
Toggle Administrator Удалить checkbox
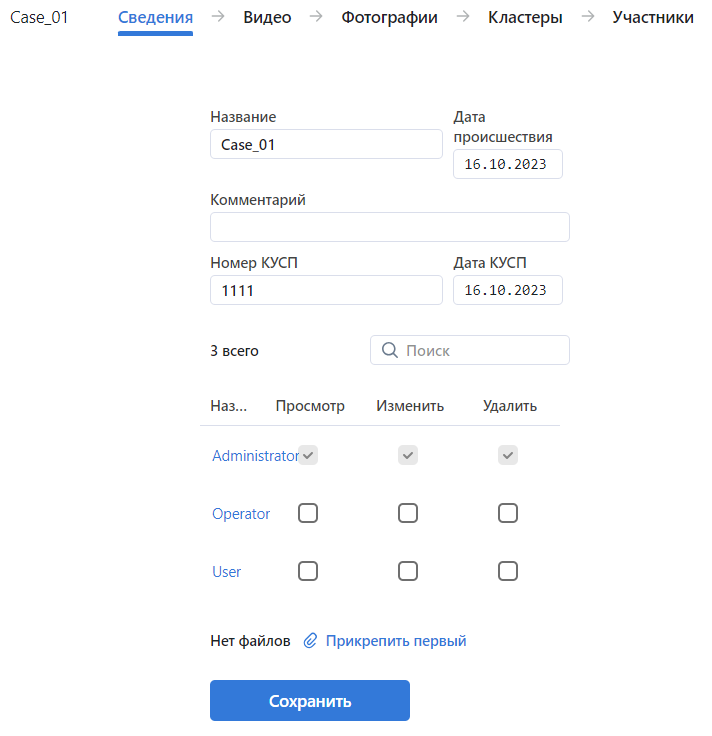click(x=508, y=455)
